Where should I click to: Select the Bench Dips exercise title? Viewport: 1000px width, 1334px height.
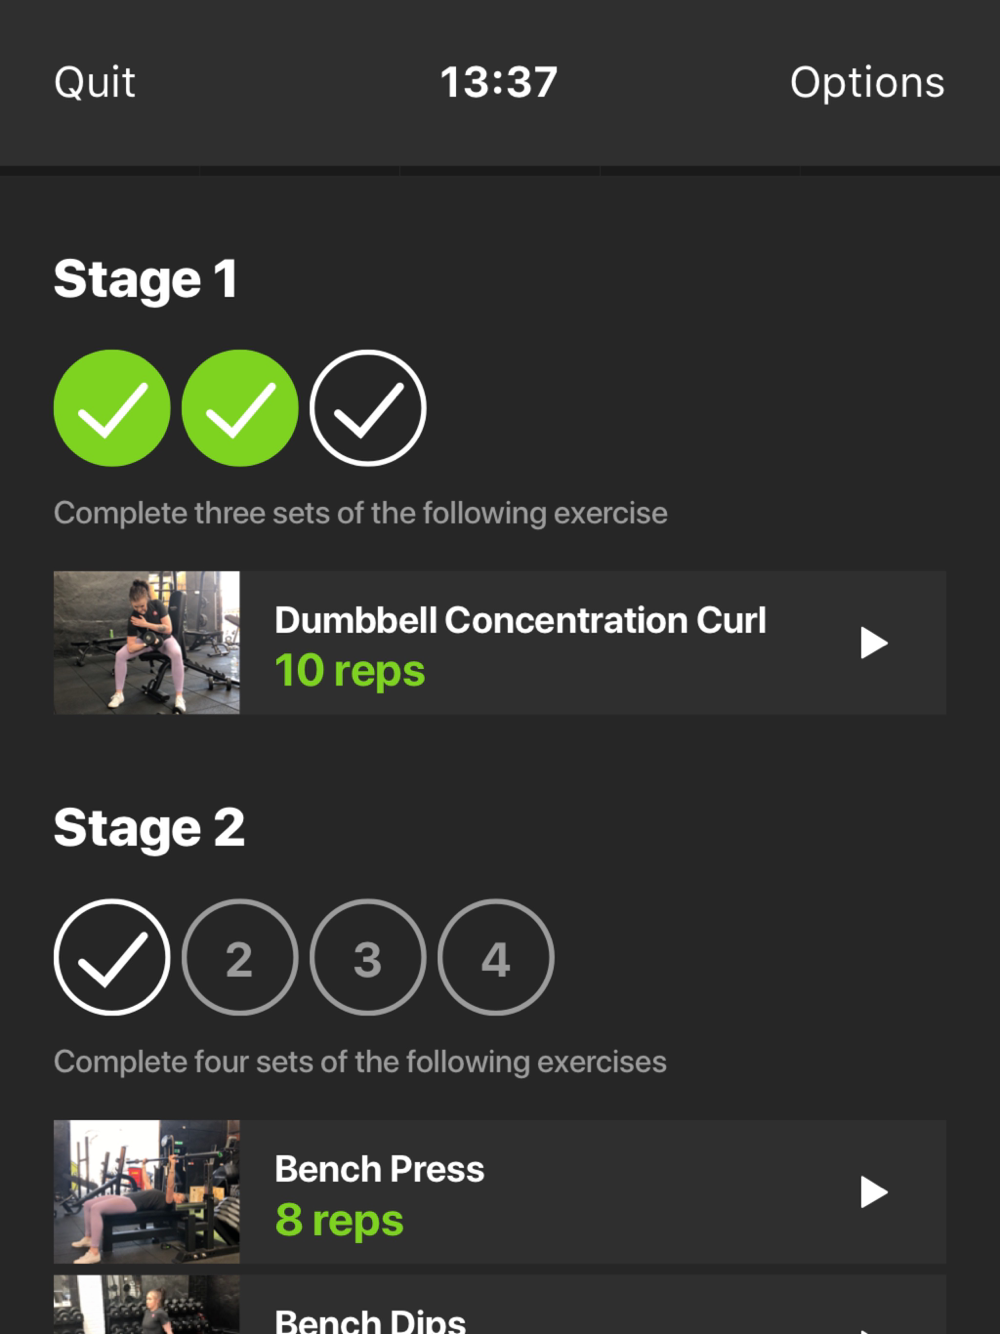point(370,1320)
